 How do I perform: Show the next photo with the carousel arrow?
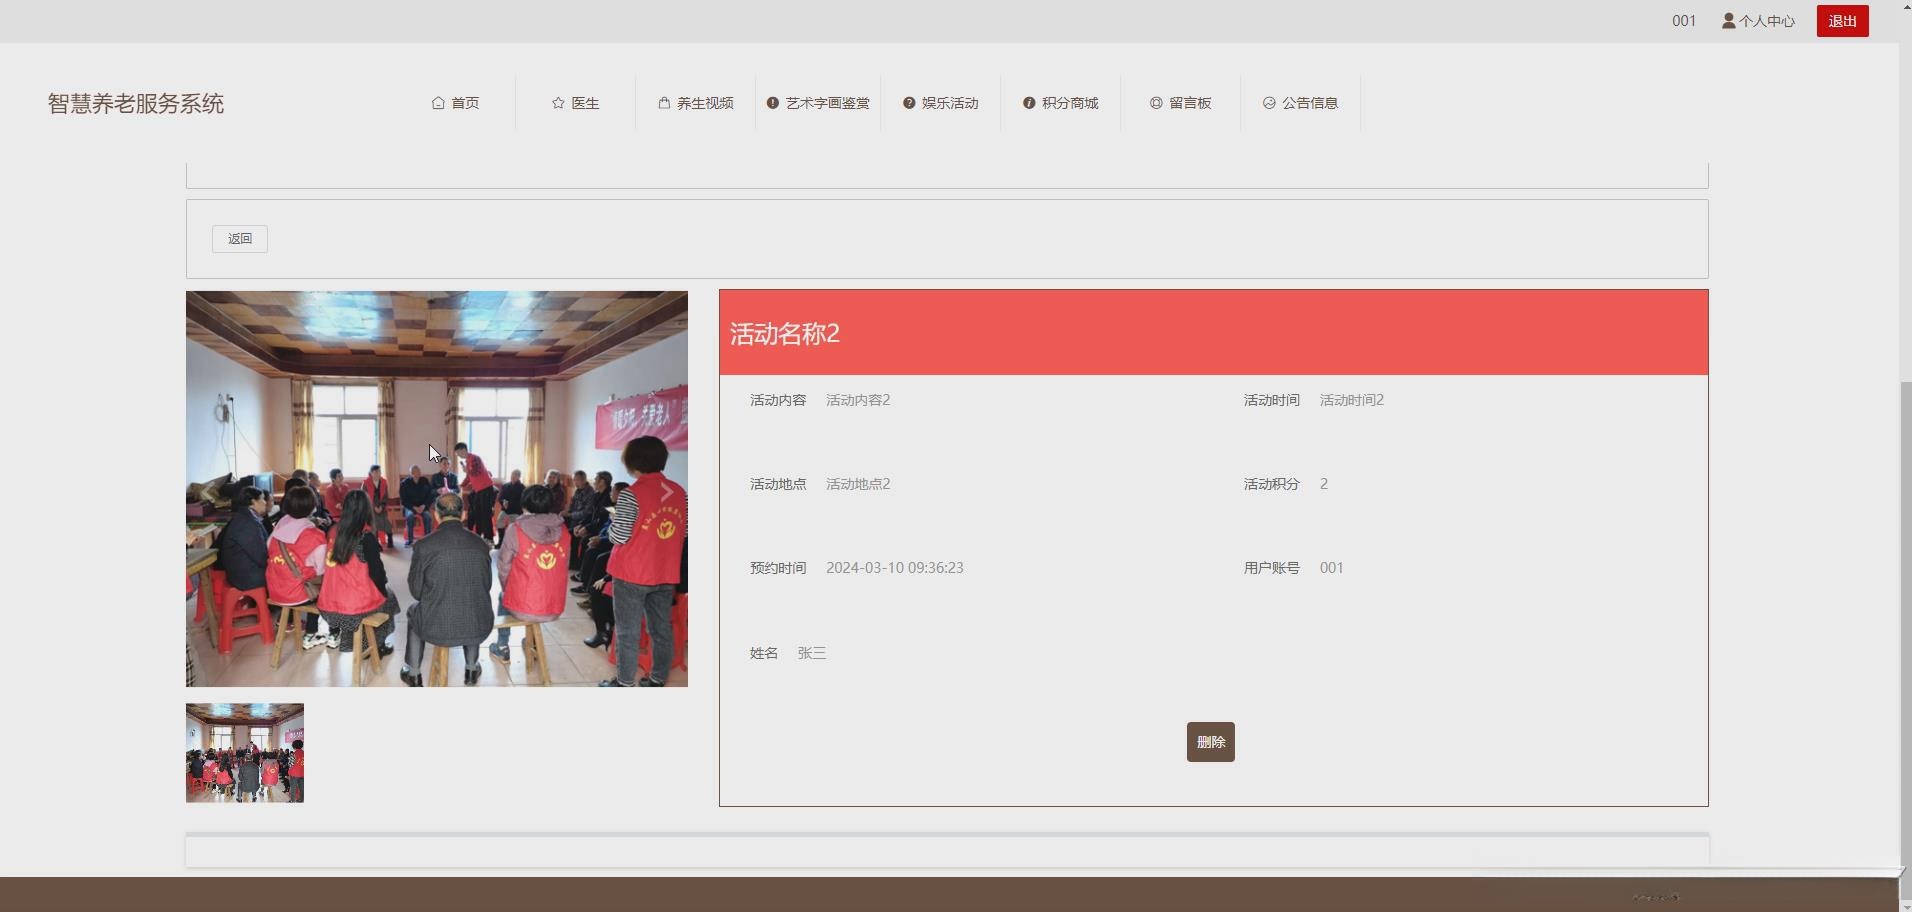(666, 491)
